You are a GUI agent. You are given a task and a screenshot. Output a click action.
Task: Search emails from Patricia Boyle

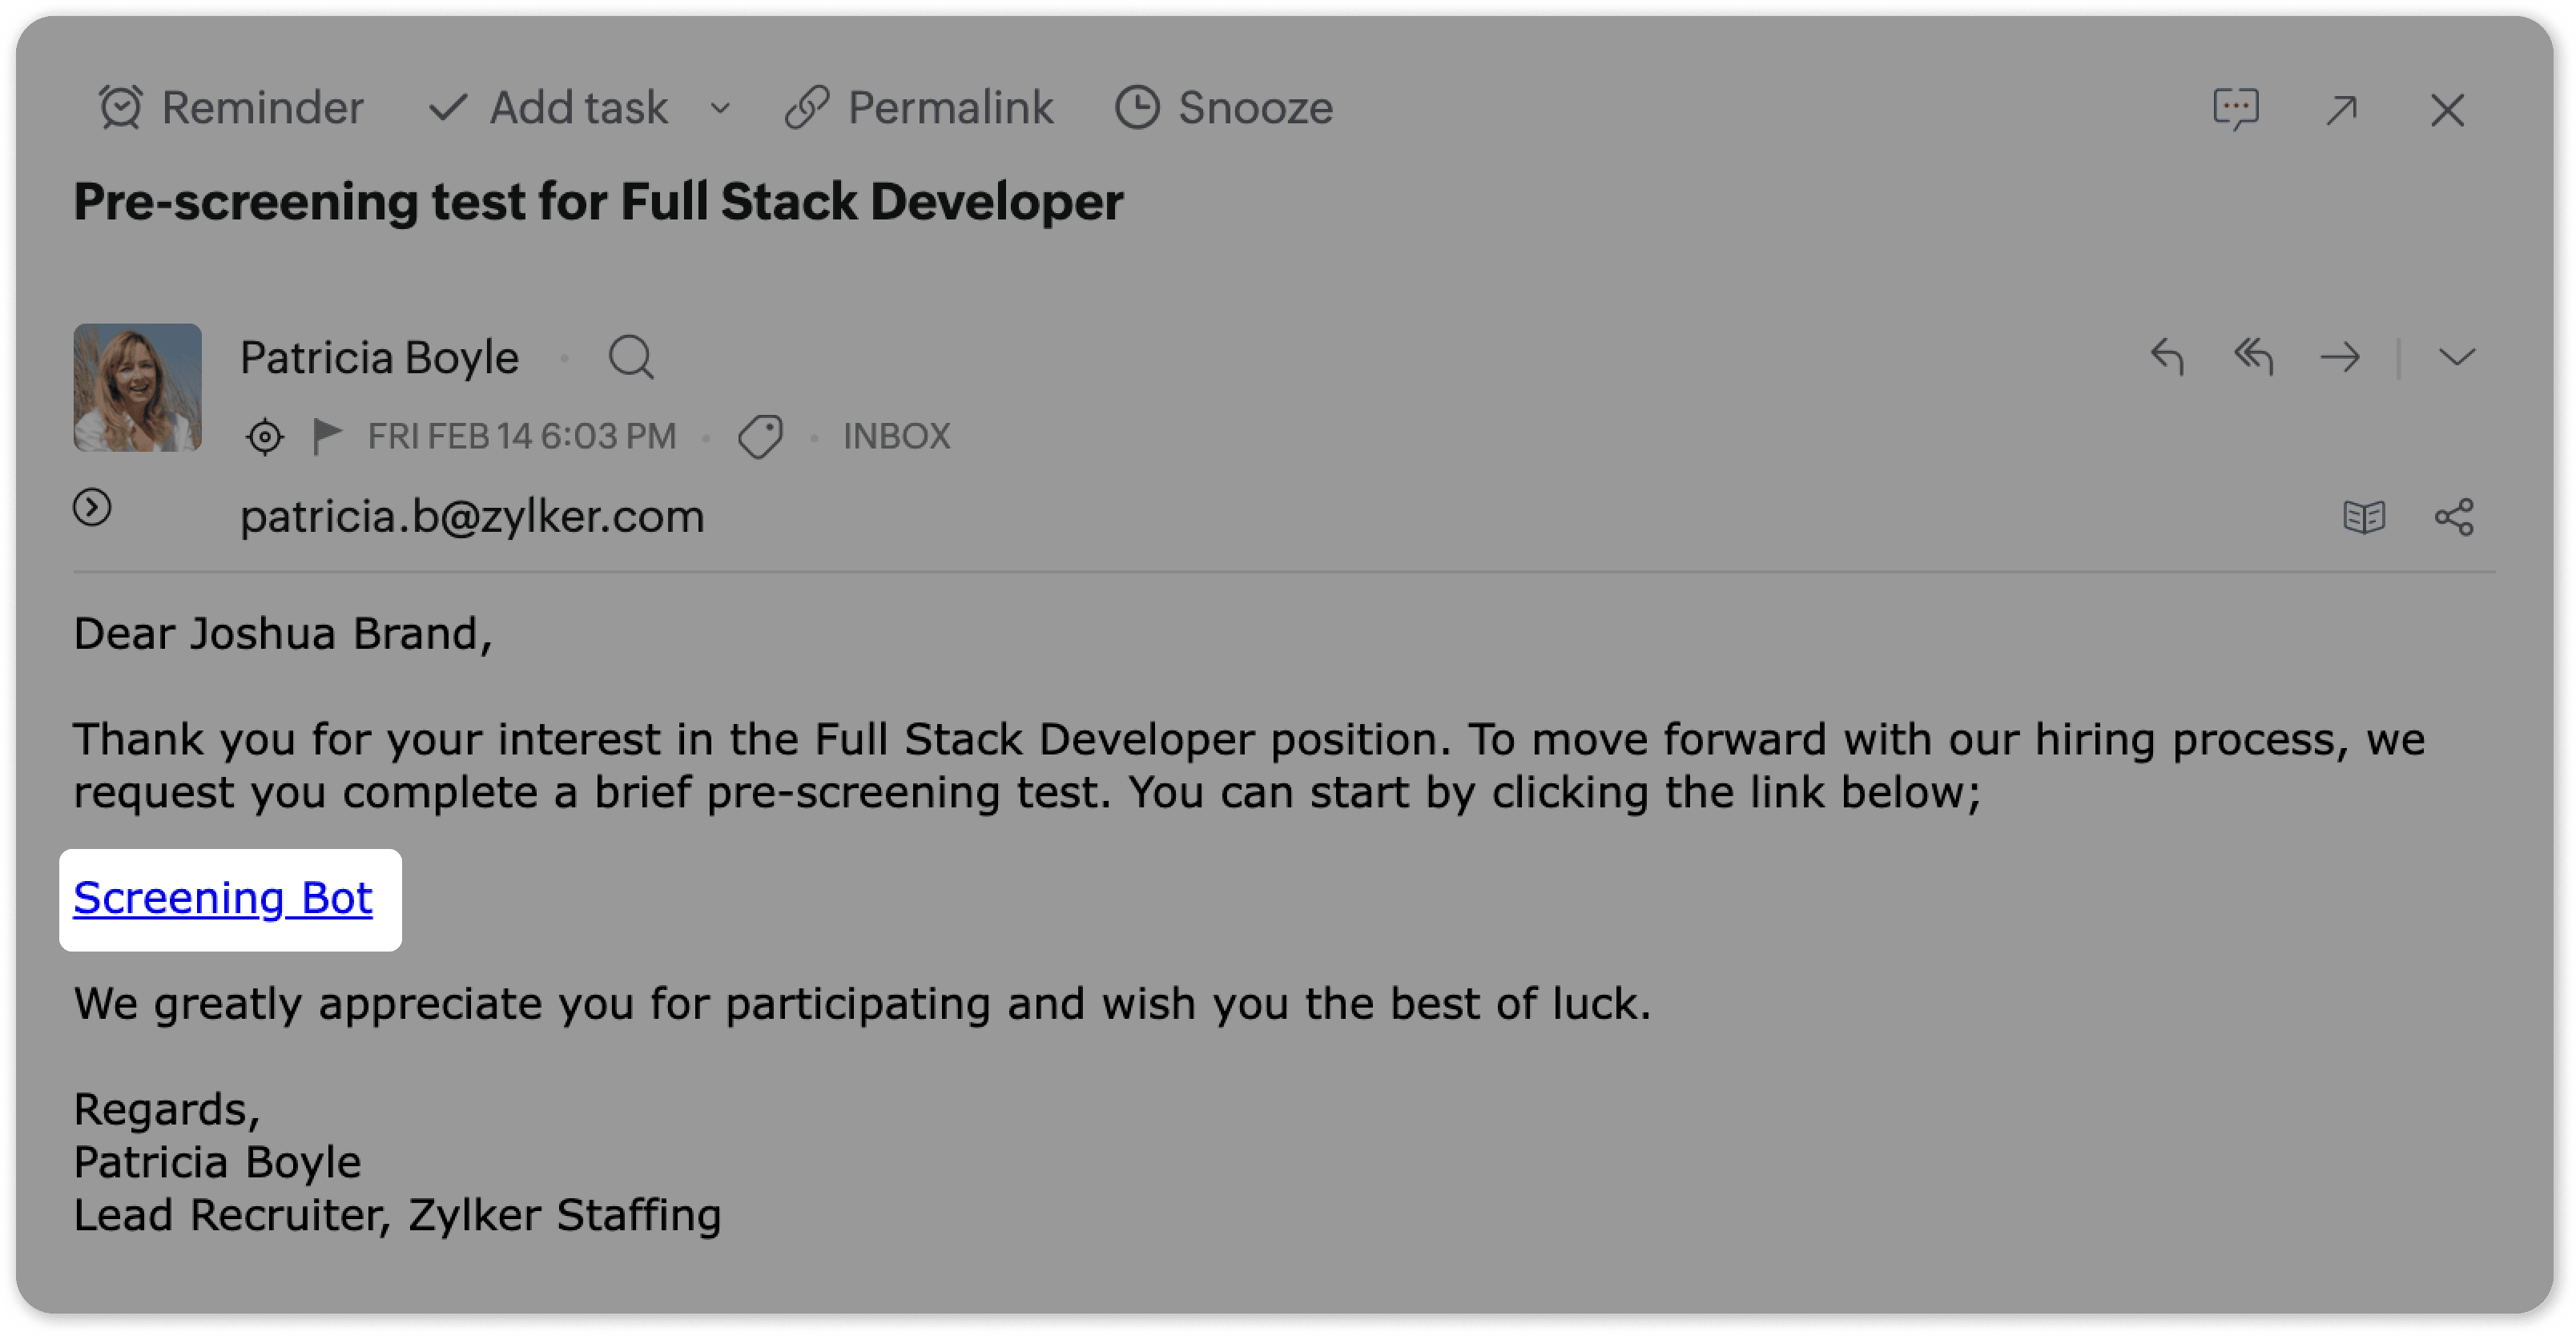[631, 357]
